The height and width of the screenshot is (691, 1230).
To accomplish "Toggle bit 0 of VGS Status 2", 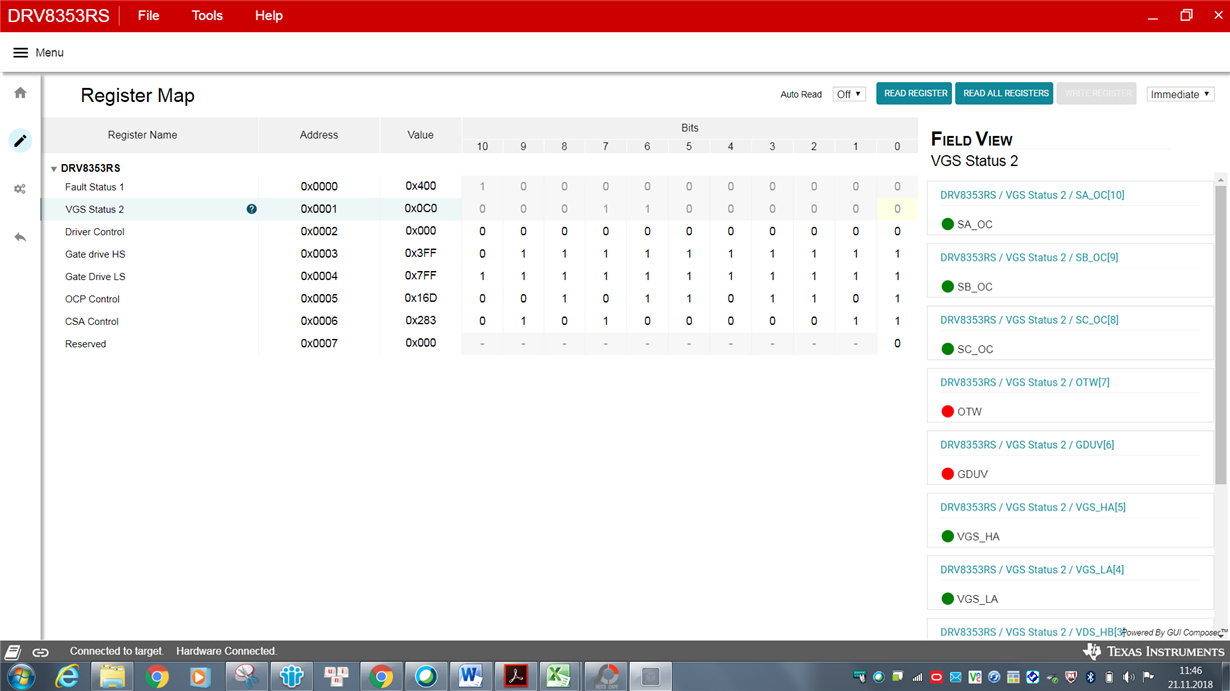I will pos(897,209).
